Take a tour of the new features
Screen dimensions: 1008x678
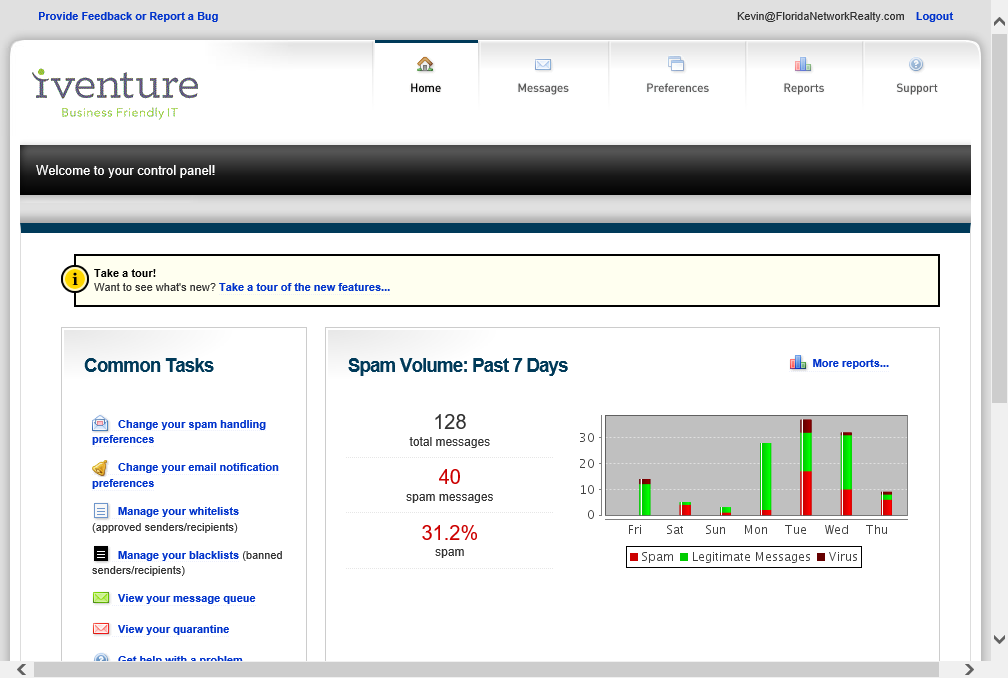click(x=305, y=287)
